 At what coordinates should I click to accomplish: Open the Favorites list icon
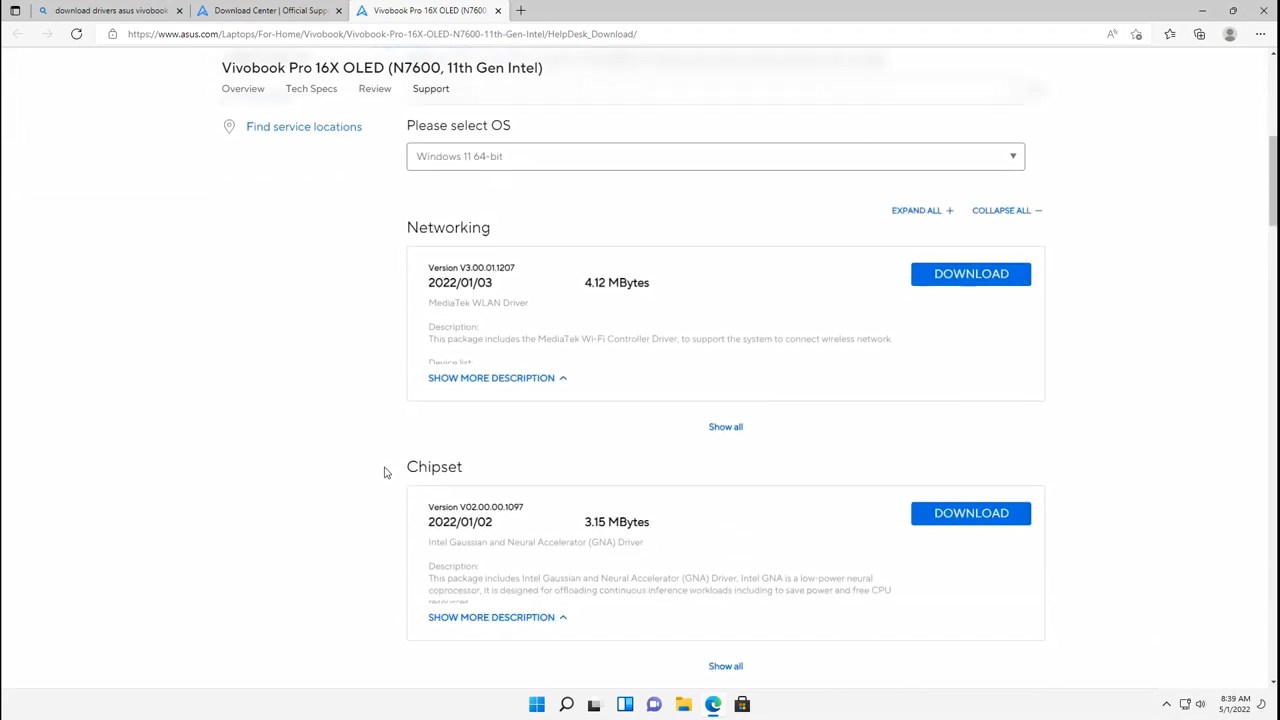click(1170, 34)
